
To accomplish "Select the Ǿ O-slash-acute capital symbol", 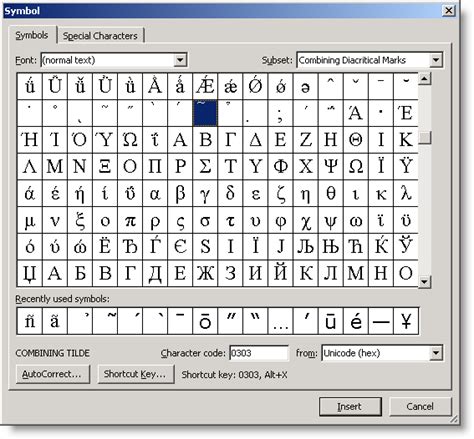I will [255, 86].
